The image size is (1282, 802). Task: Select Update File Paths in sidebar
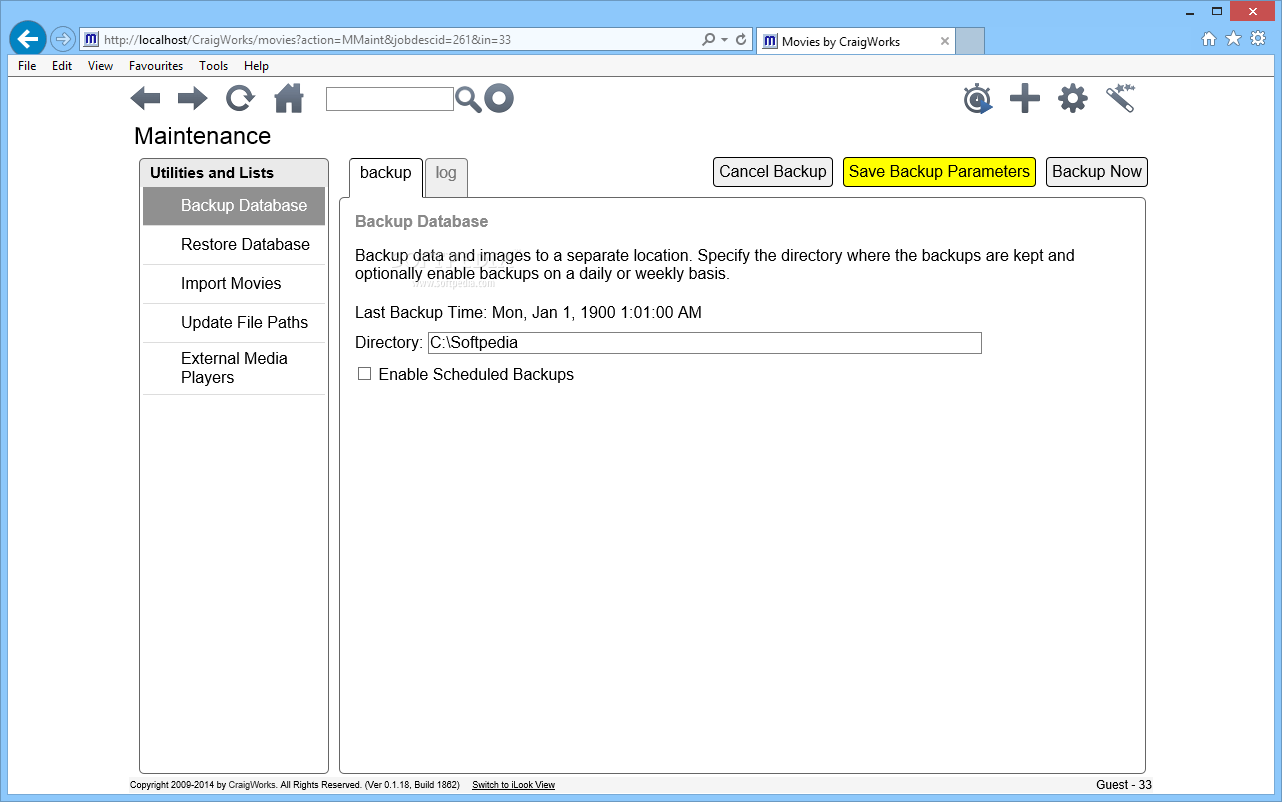[x=234, y=323]
